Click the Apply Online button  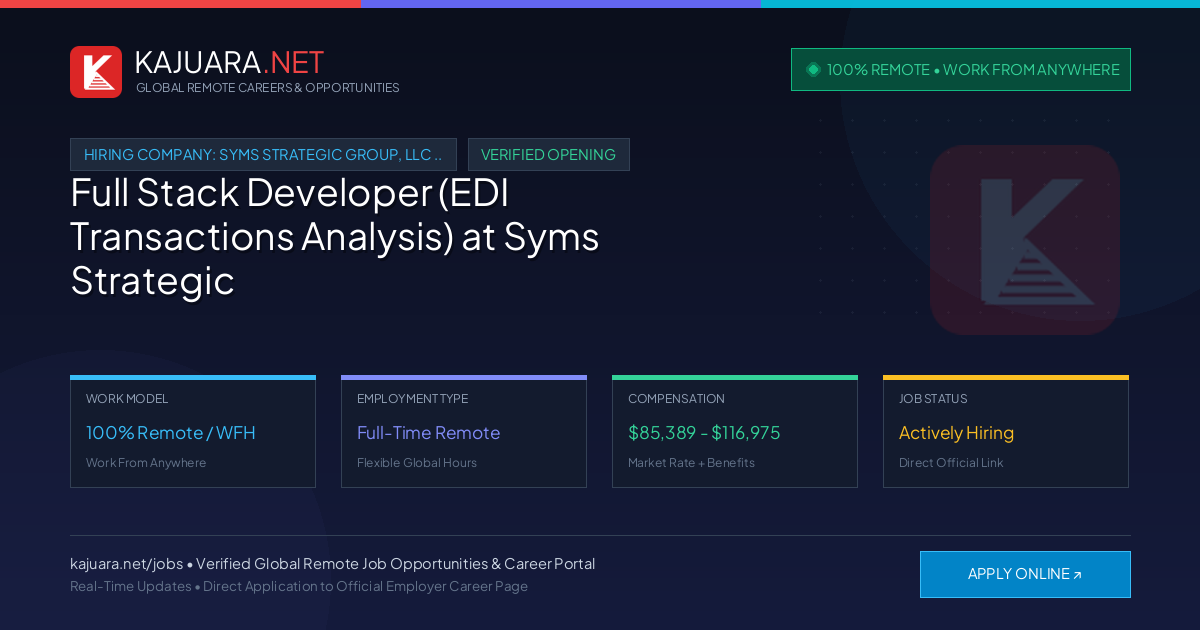[x=1025, y=574]
